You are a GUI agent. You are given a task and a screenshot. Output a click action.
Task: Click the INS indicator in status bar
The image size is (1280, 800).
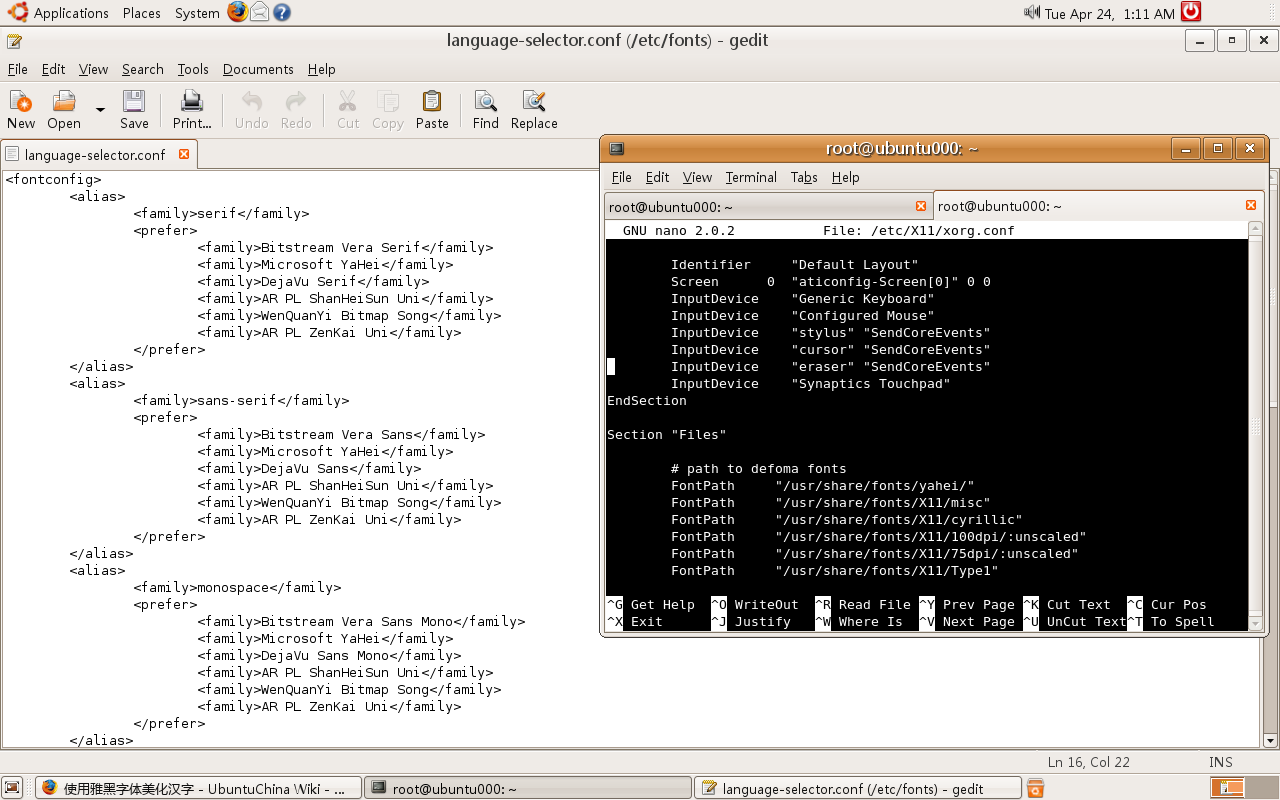pyautogui.click(x=1221, y=762)
